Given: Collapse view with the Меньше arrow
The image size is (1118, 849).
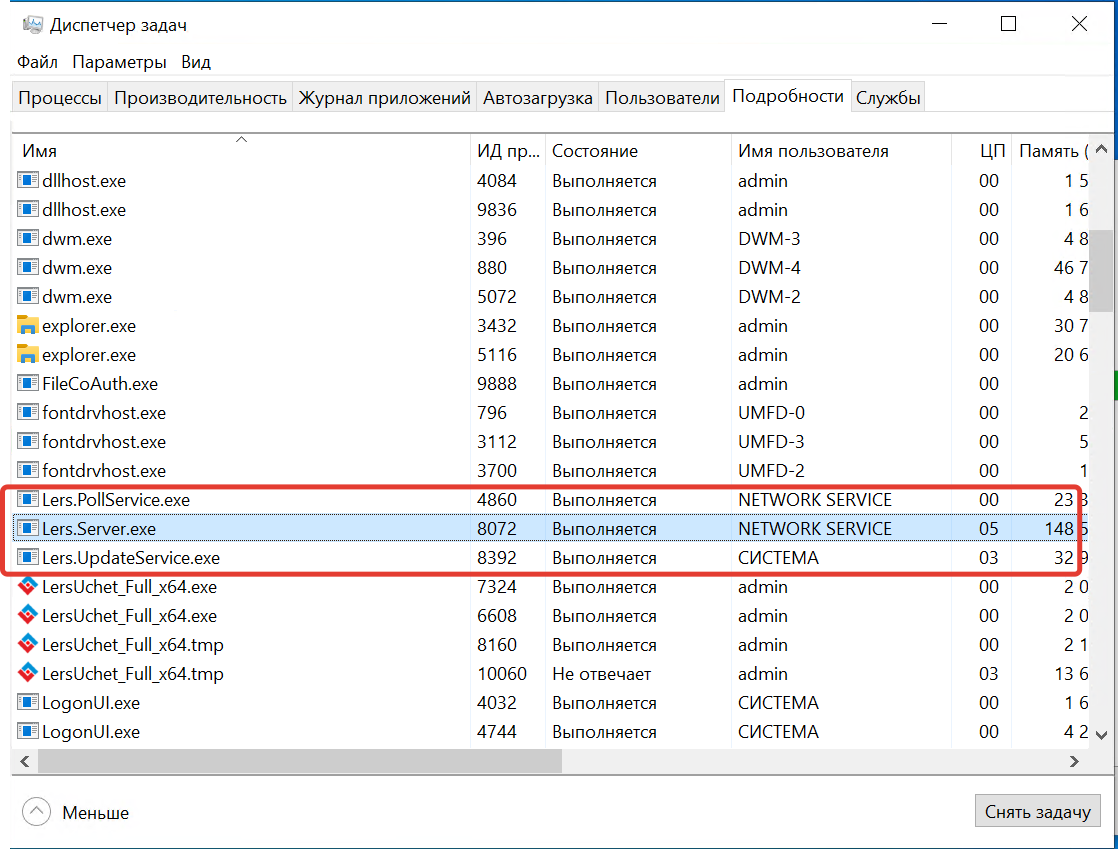Looking at the screenshot, I should [x=36, y=811].
